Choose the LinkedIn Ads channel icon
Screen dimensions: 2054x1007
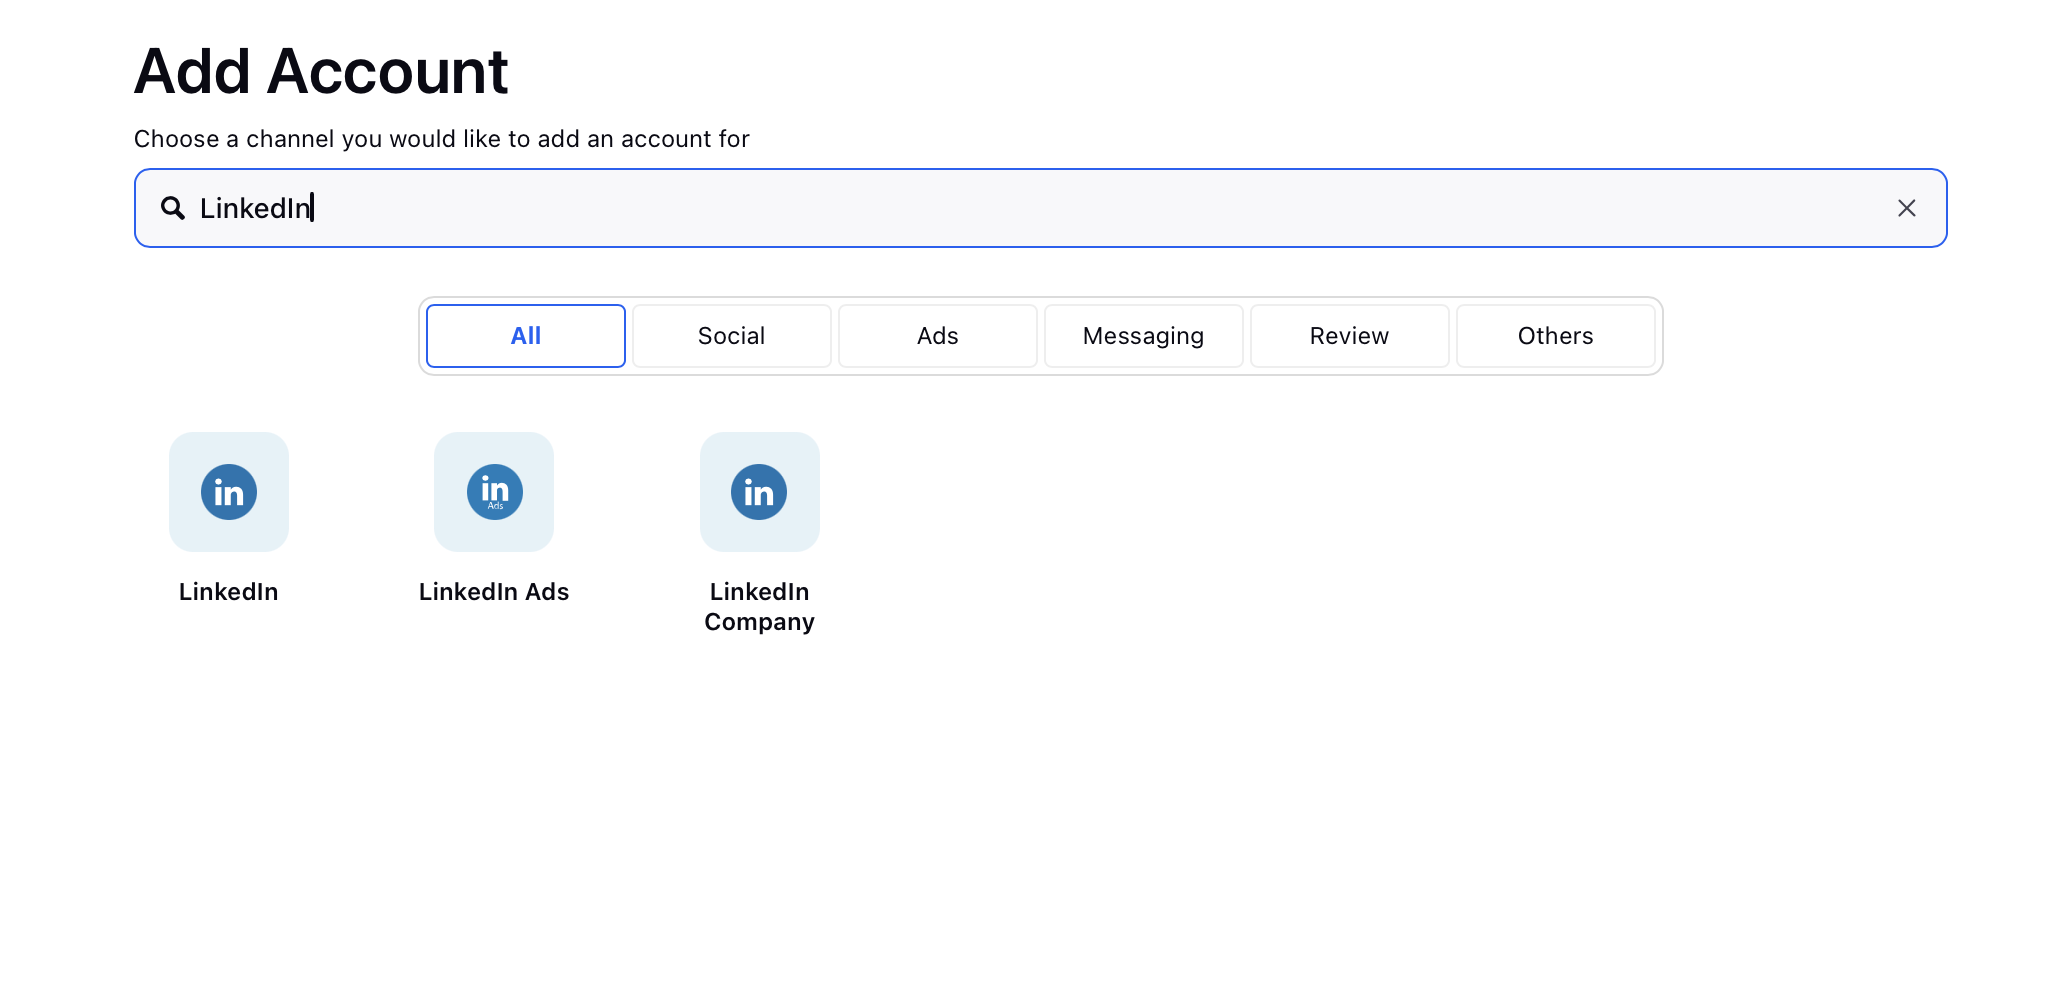494,492
